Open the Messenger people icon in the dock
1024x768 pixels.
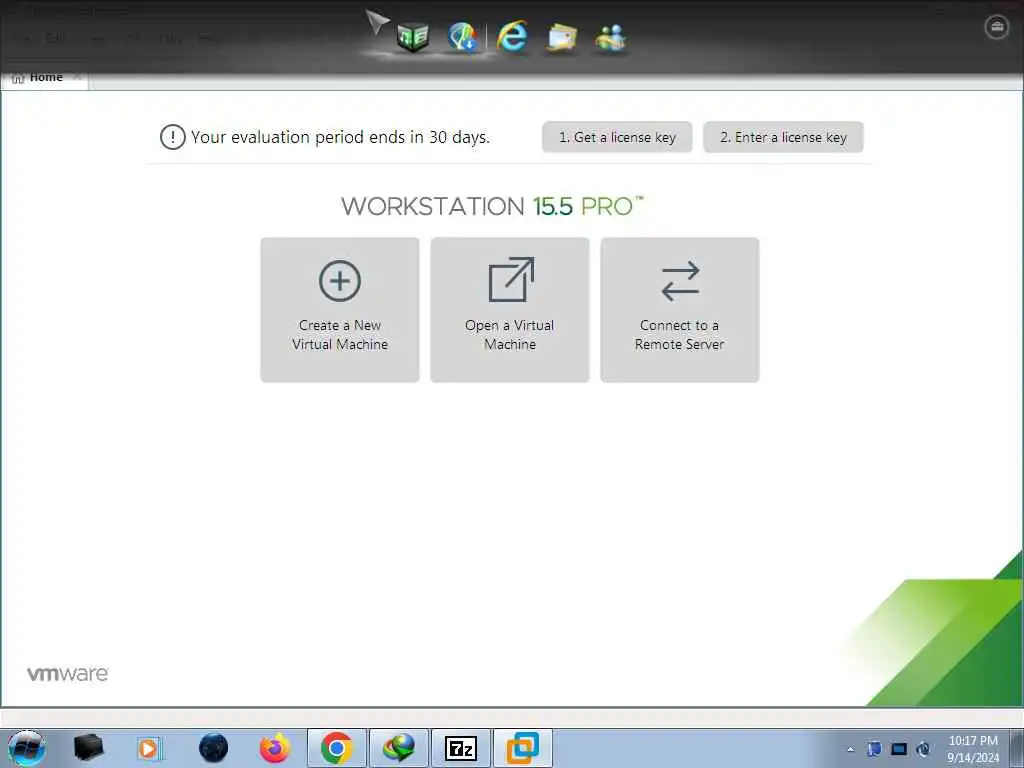611,37
